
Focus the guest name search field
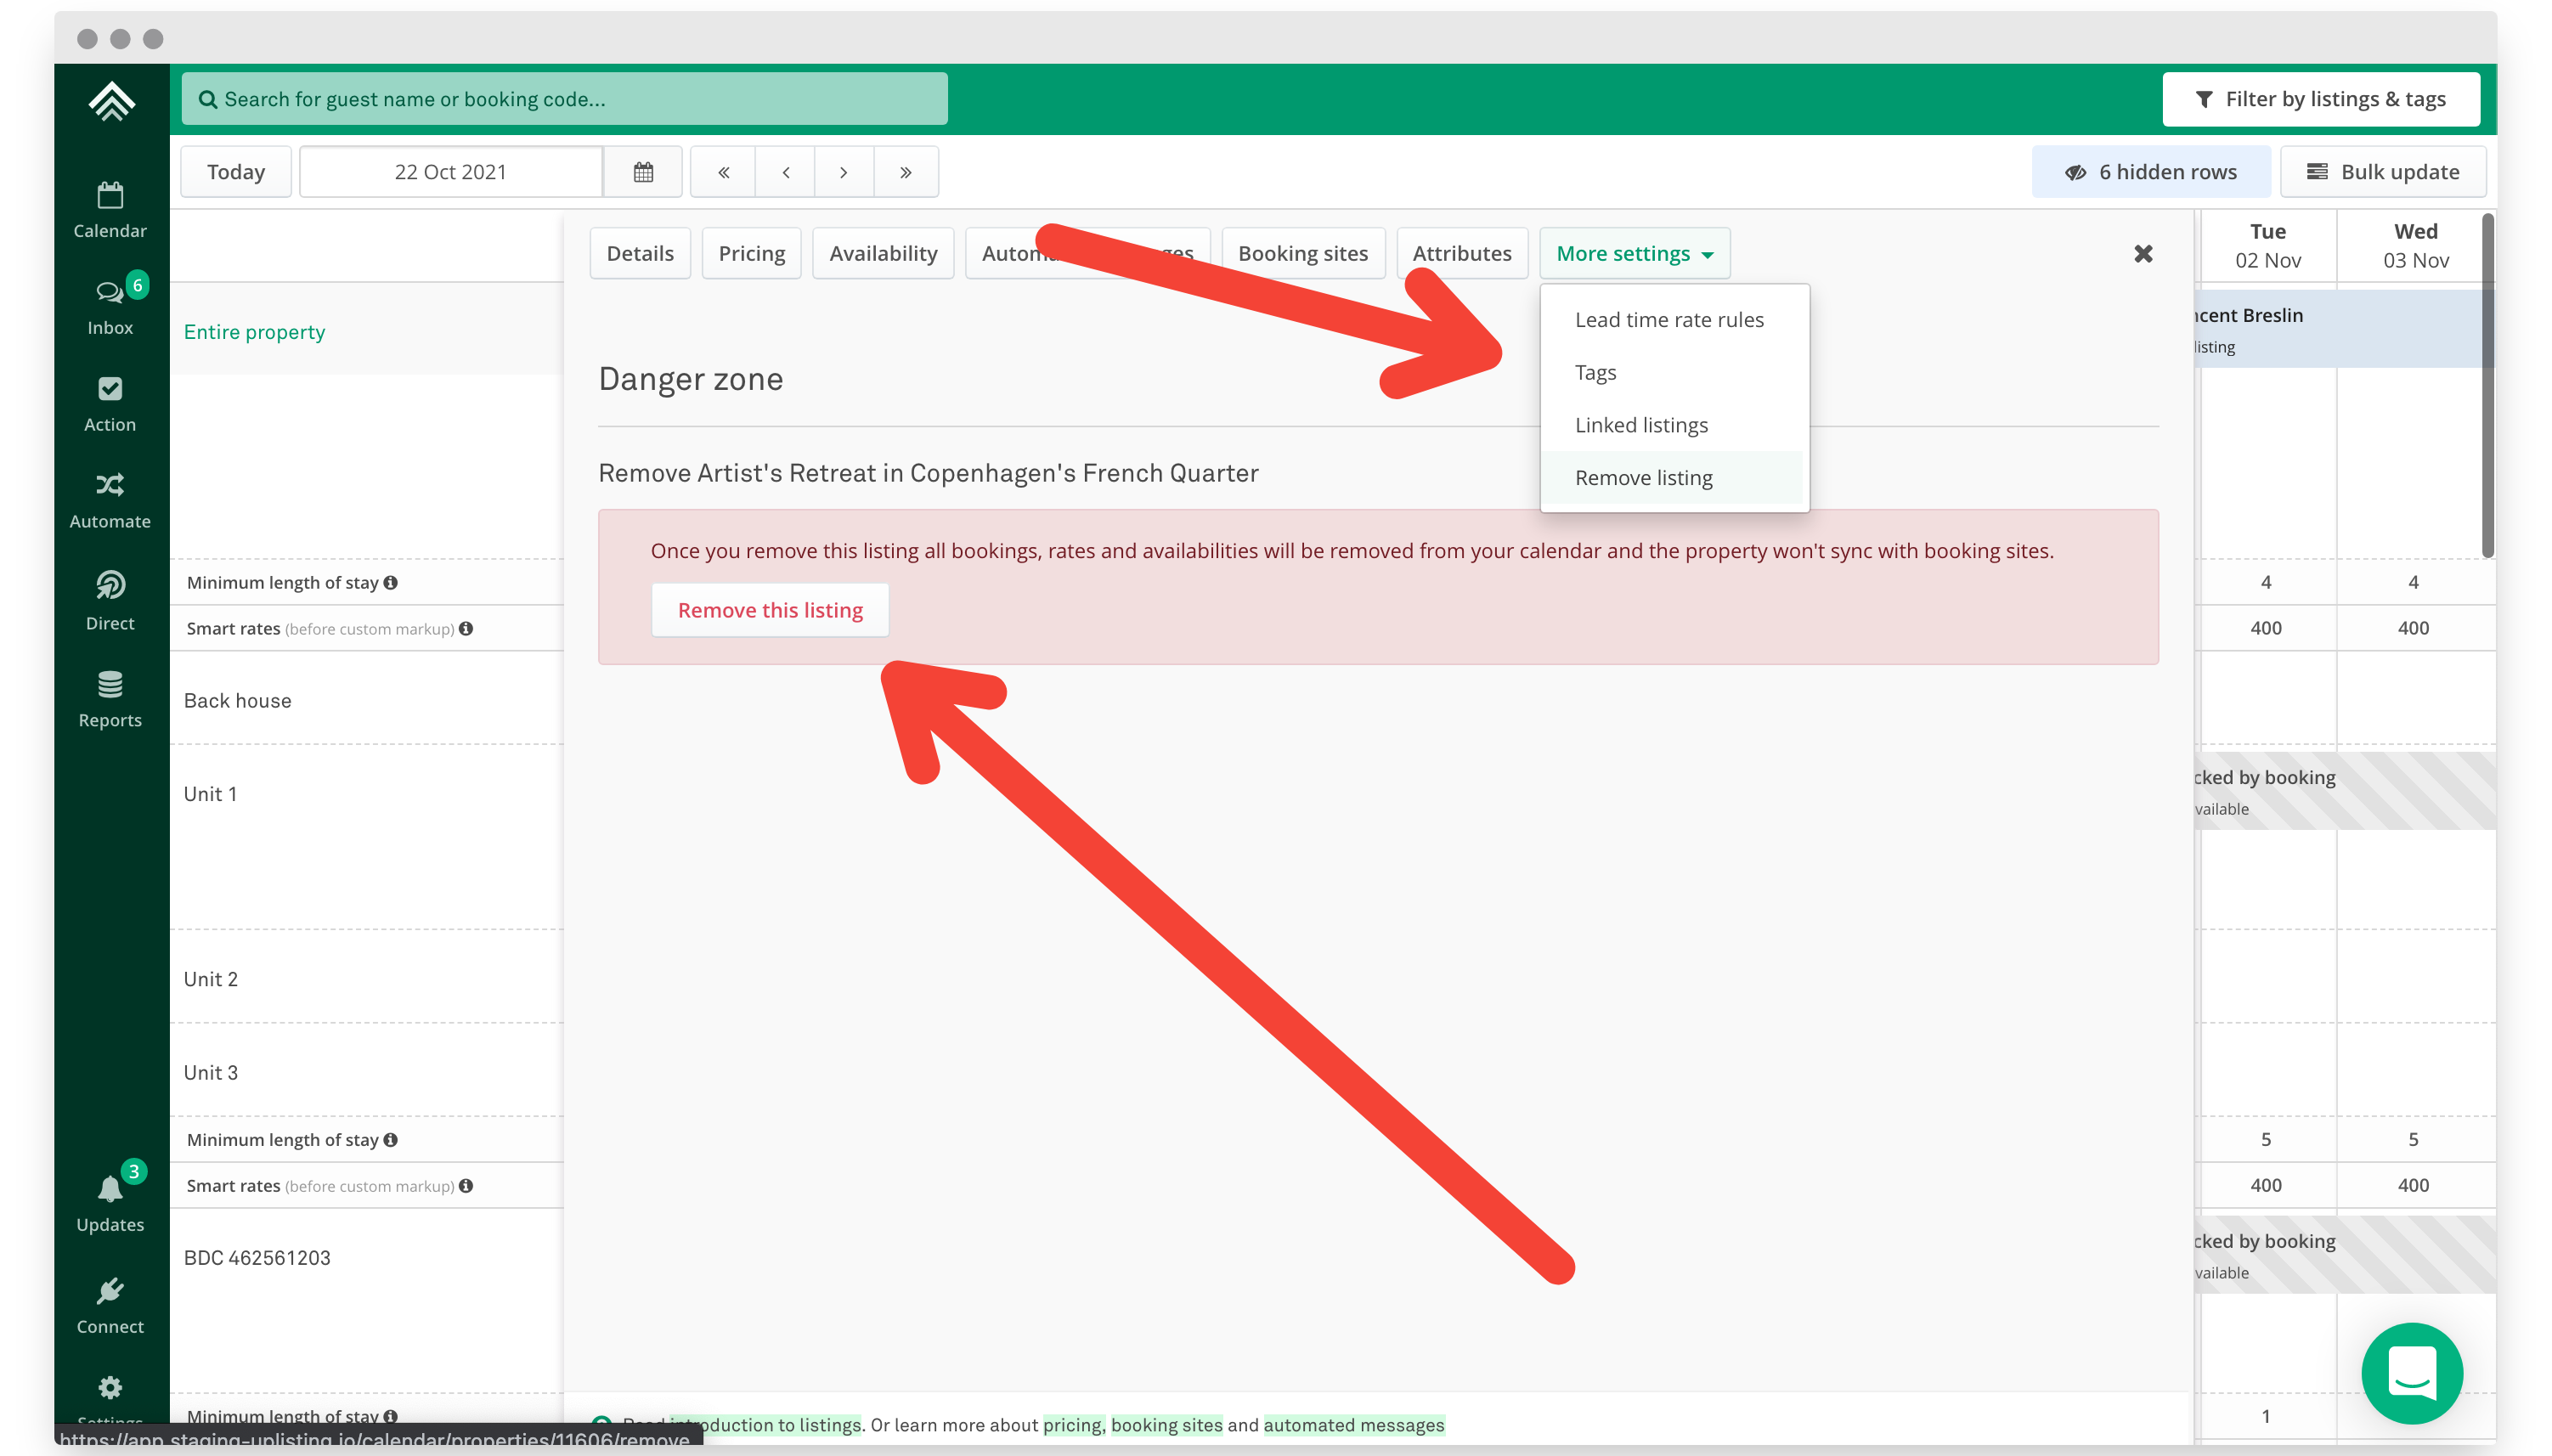coord(564,99)
